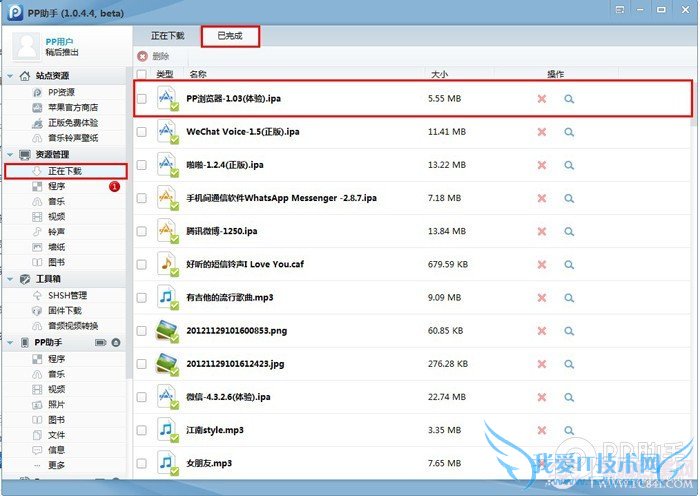Open 更多 under the PP助手 device
This screenshot has height=496, width=700.
click(x=57, y=465)
